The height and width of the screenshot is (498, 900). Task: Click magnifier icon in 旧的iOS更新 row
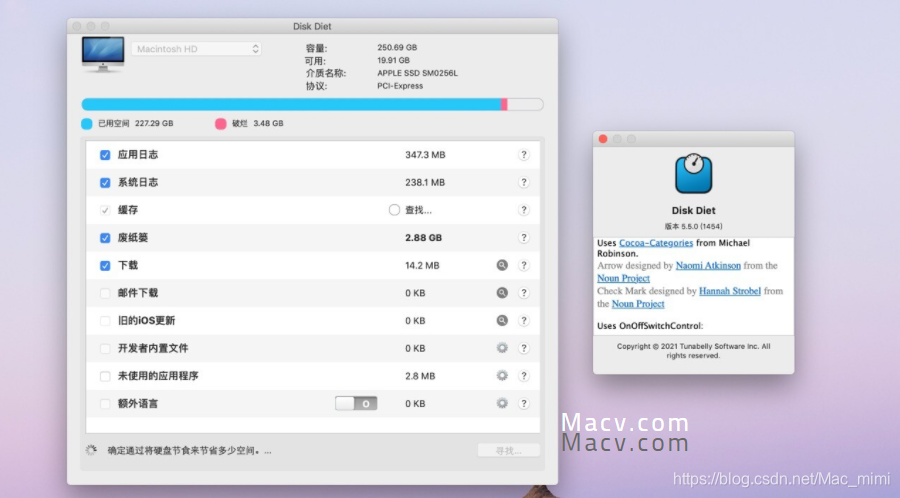[502, 320]
